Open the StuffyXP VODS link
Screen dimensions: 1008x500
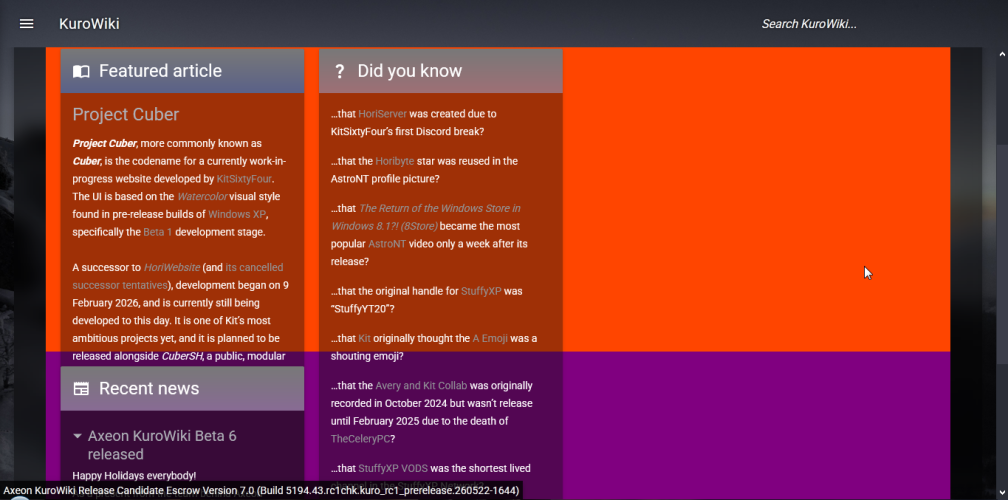pyautogui.click(x=393, y=469)
